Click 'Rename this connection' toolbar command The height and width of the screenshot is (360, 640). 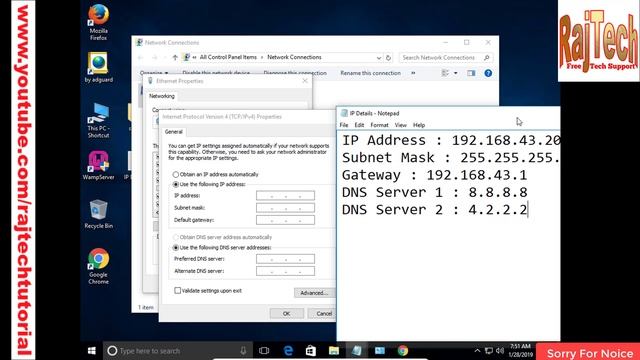370,73
